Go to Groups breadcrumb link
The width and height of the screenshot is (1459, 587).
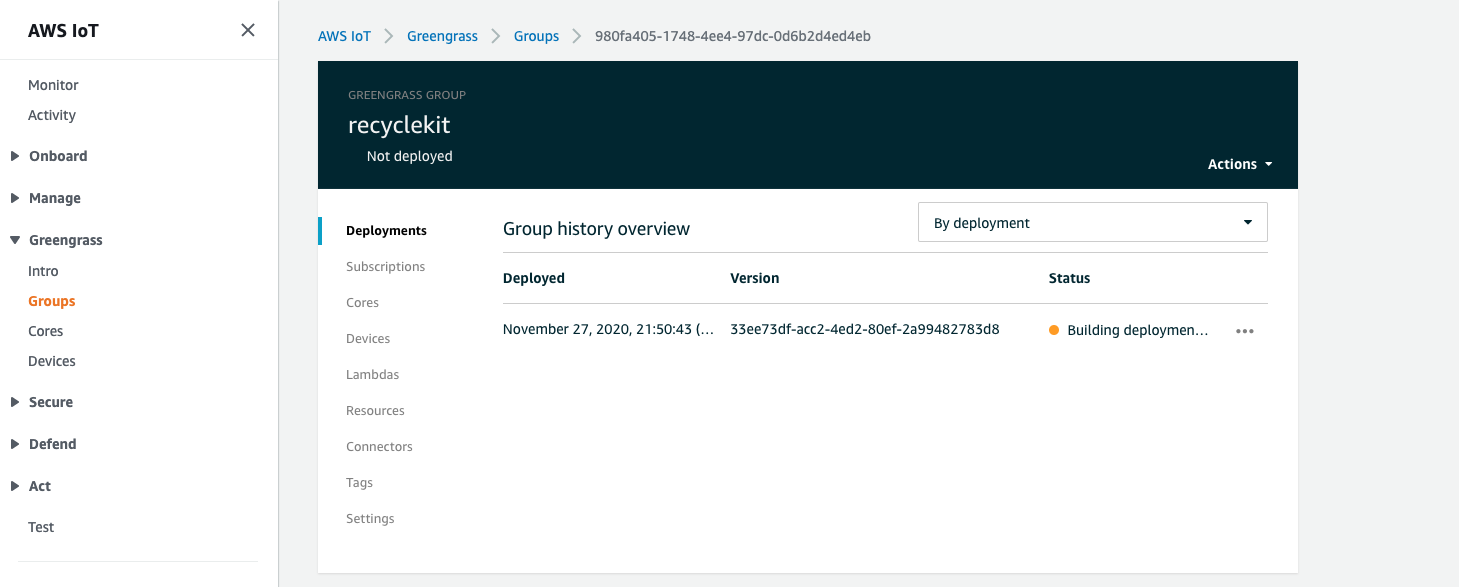point(536,36)
